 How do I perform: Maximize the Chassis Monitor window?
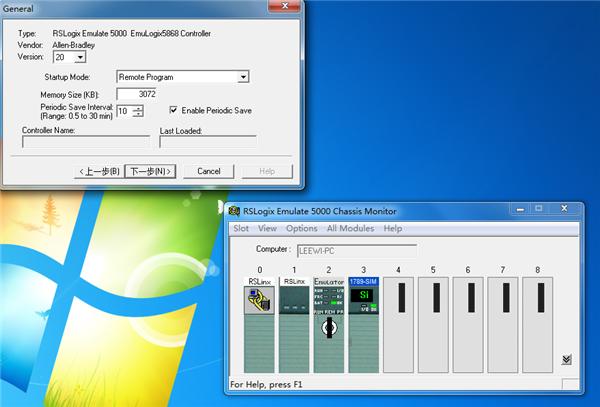[539, 209]
